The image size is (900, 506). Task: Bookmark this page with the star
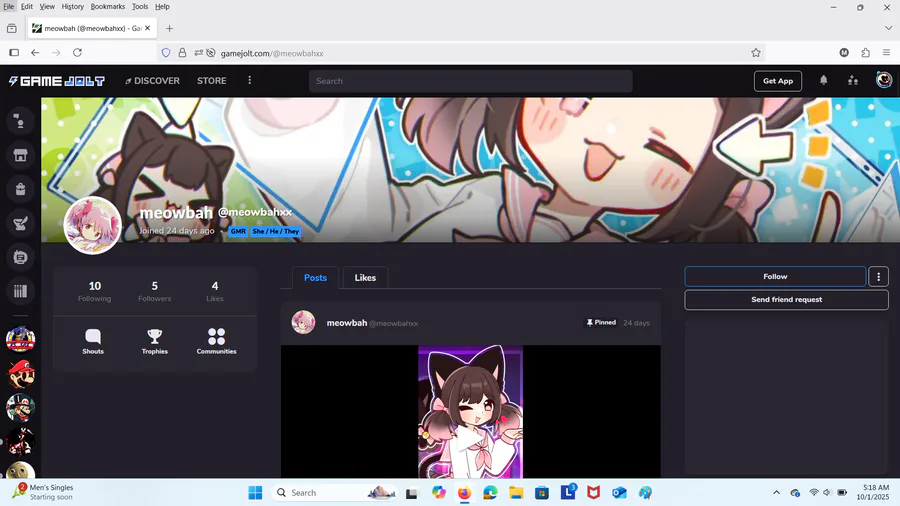[x=756, y=53]
